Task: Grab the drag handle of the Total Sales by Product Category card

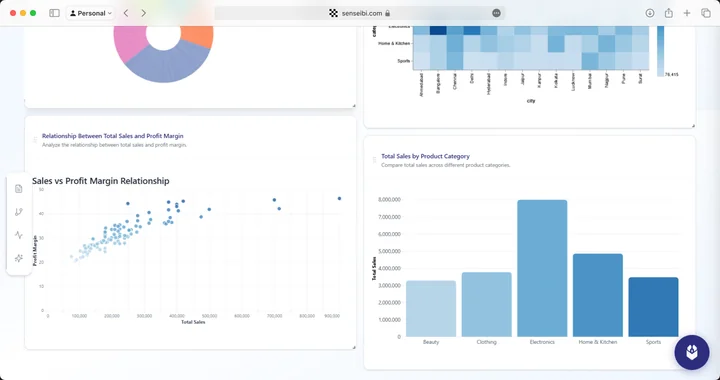Action: point(374,160)
